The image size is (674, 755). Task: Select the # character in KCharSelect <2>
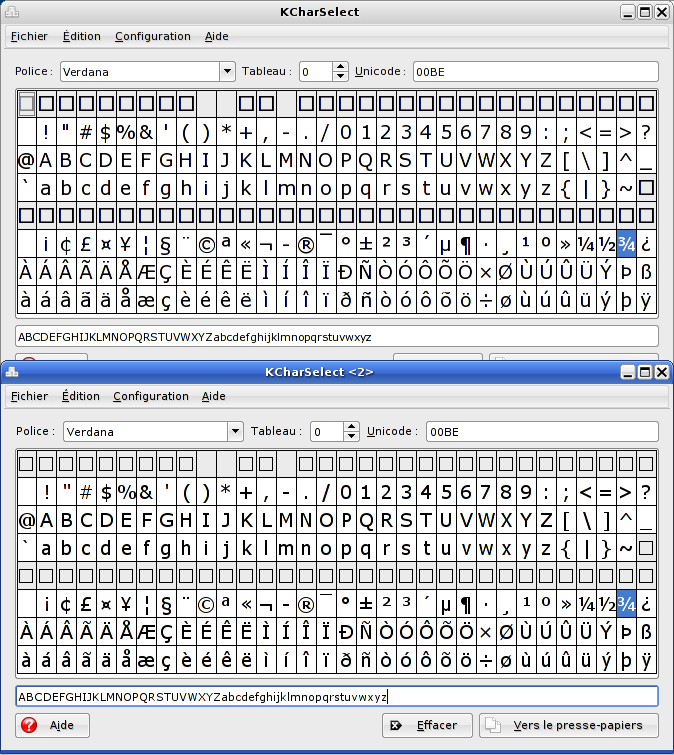tap(86, 492)
